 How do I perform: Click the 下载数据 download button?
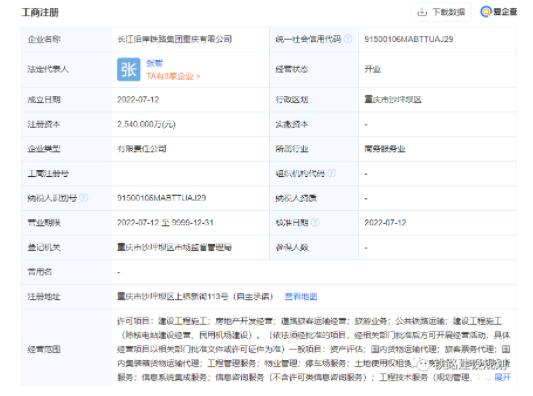(x=441, y=12)
